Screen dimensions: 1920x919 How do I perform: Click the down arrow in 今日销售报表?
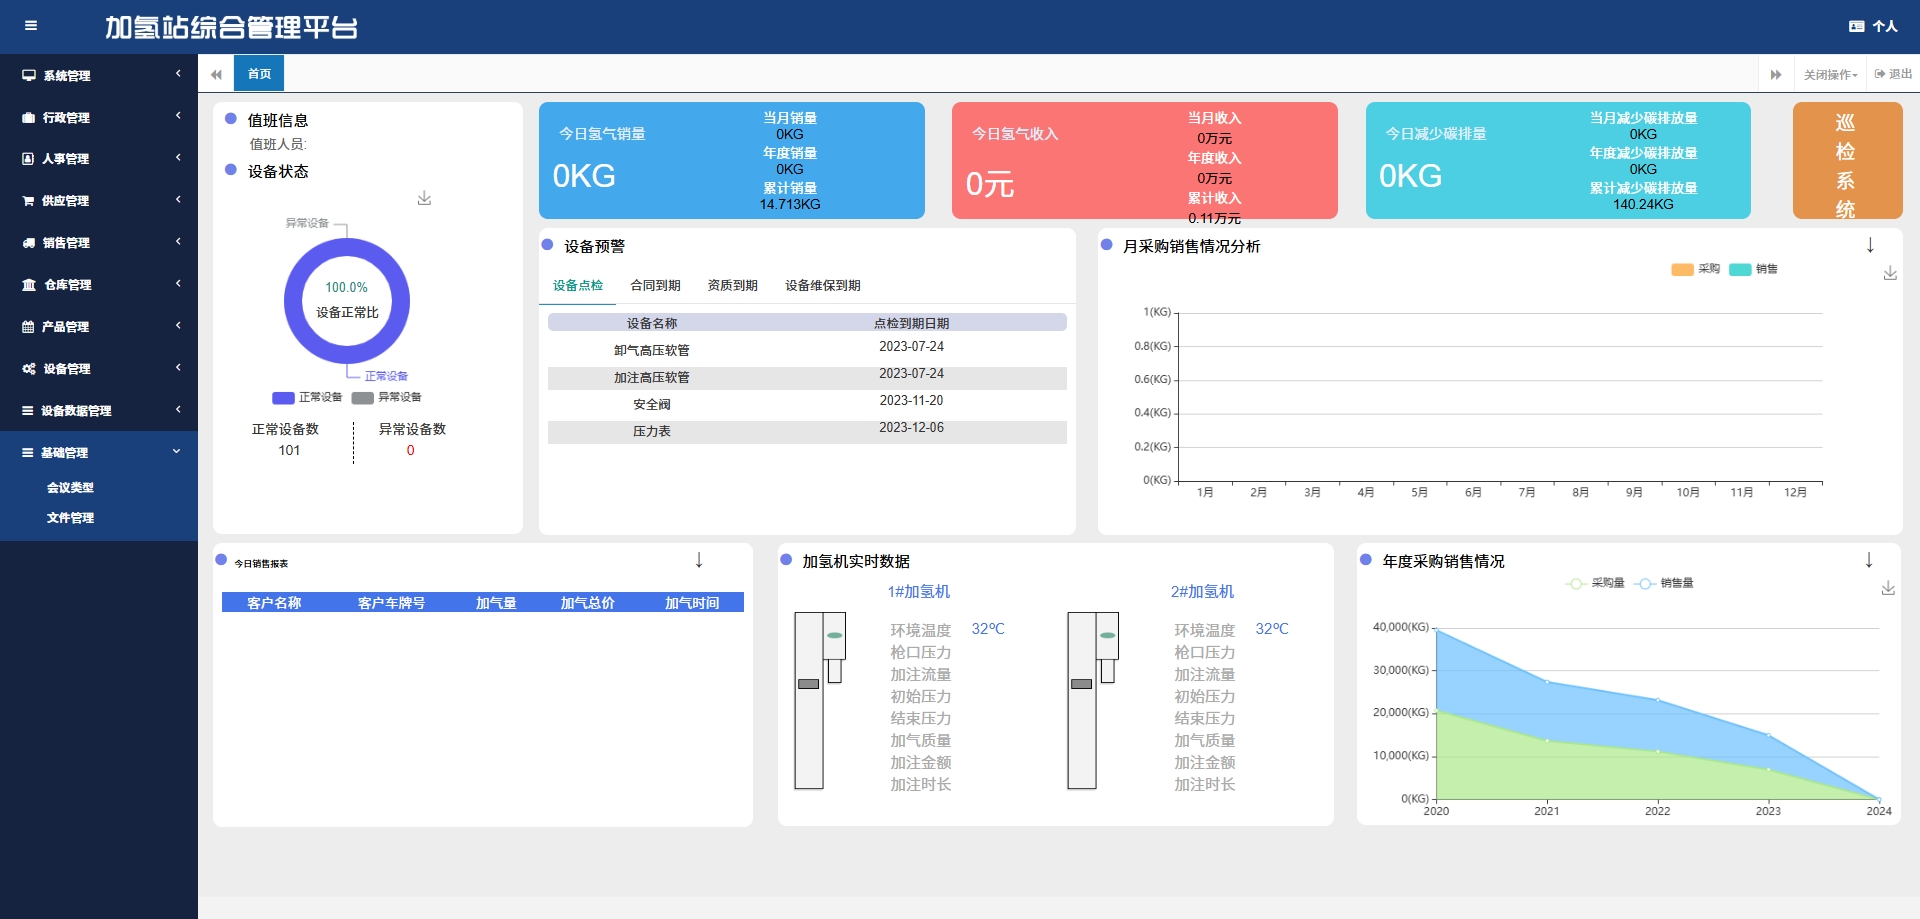[x=699, y=560]
